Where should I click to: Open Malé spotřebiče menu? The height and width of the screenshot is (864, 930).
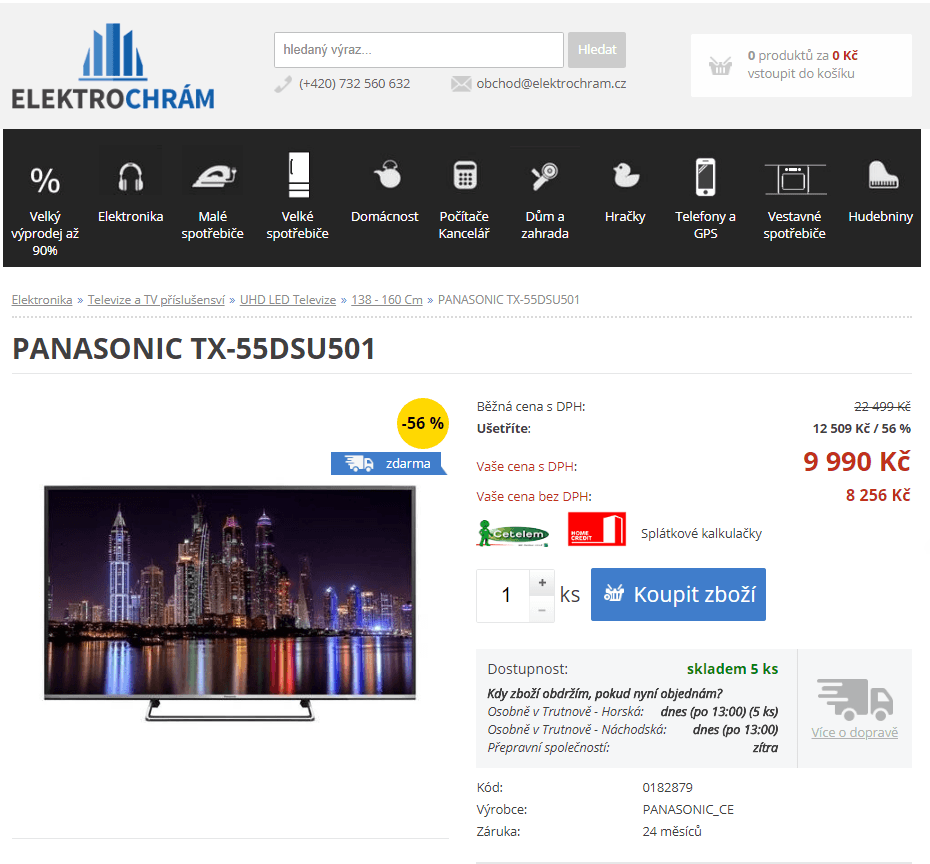pos(212,225)
